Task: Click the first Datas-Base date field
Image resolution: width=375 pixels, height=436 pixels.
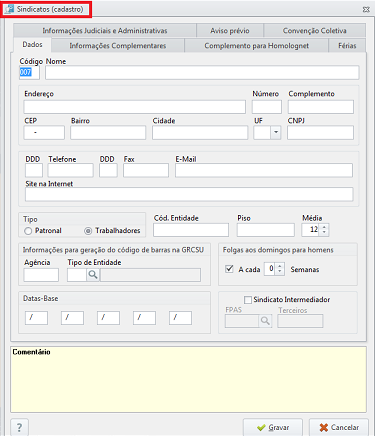Action: point(36,318)
